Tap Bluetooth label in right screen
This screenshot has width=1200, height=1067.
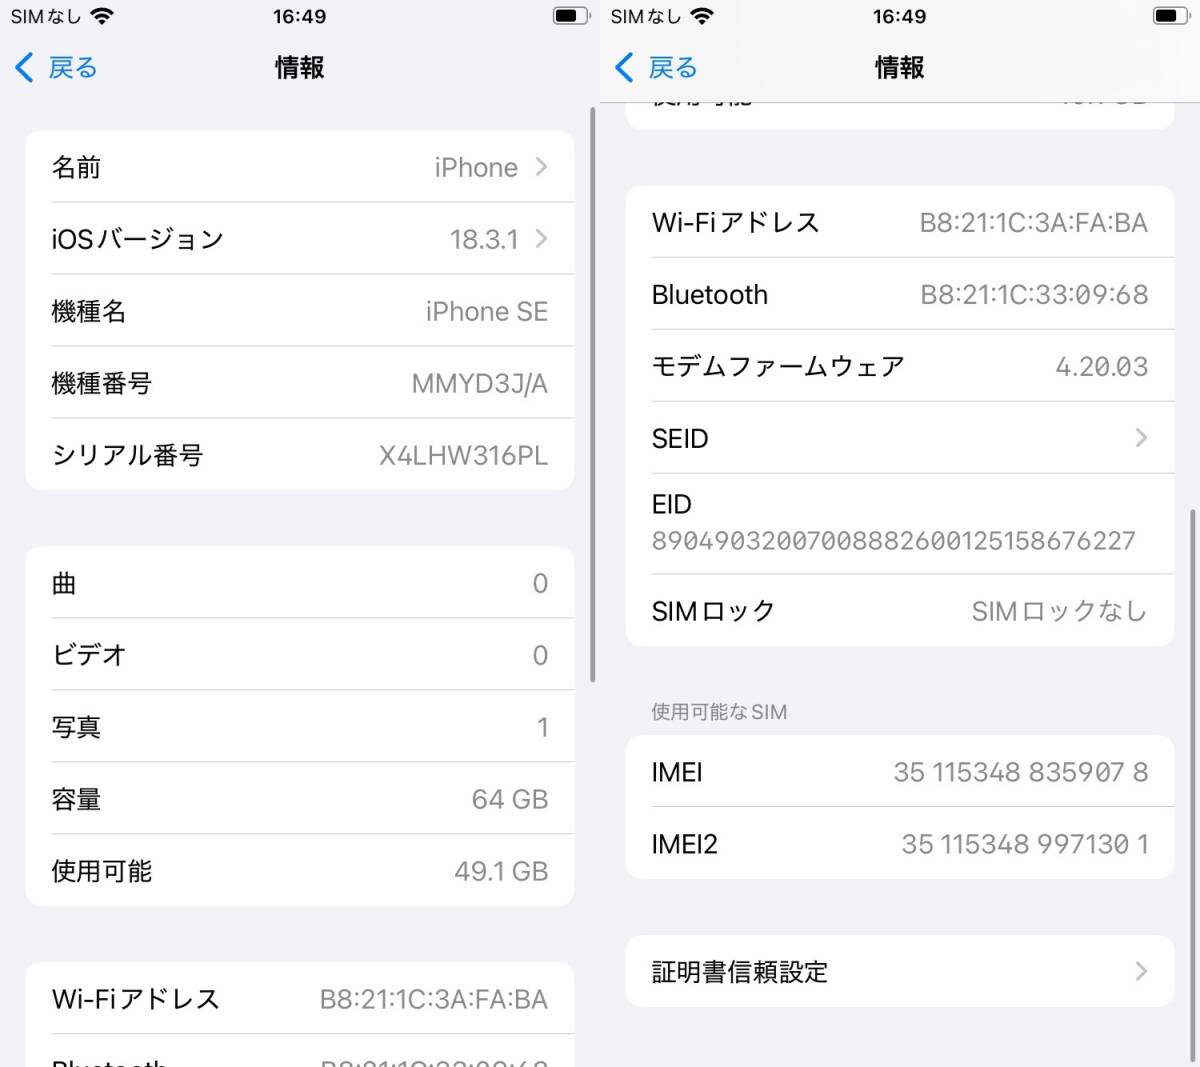point(710,294)
